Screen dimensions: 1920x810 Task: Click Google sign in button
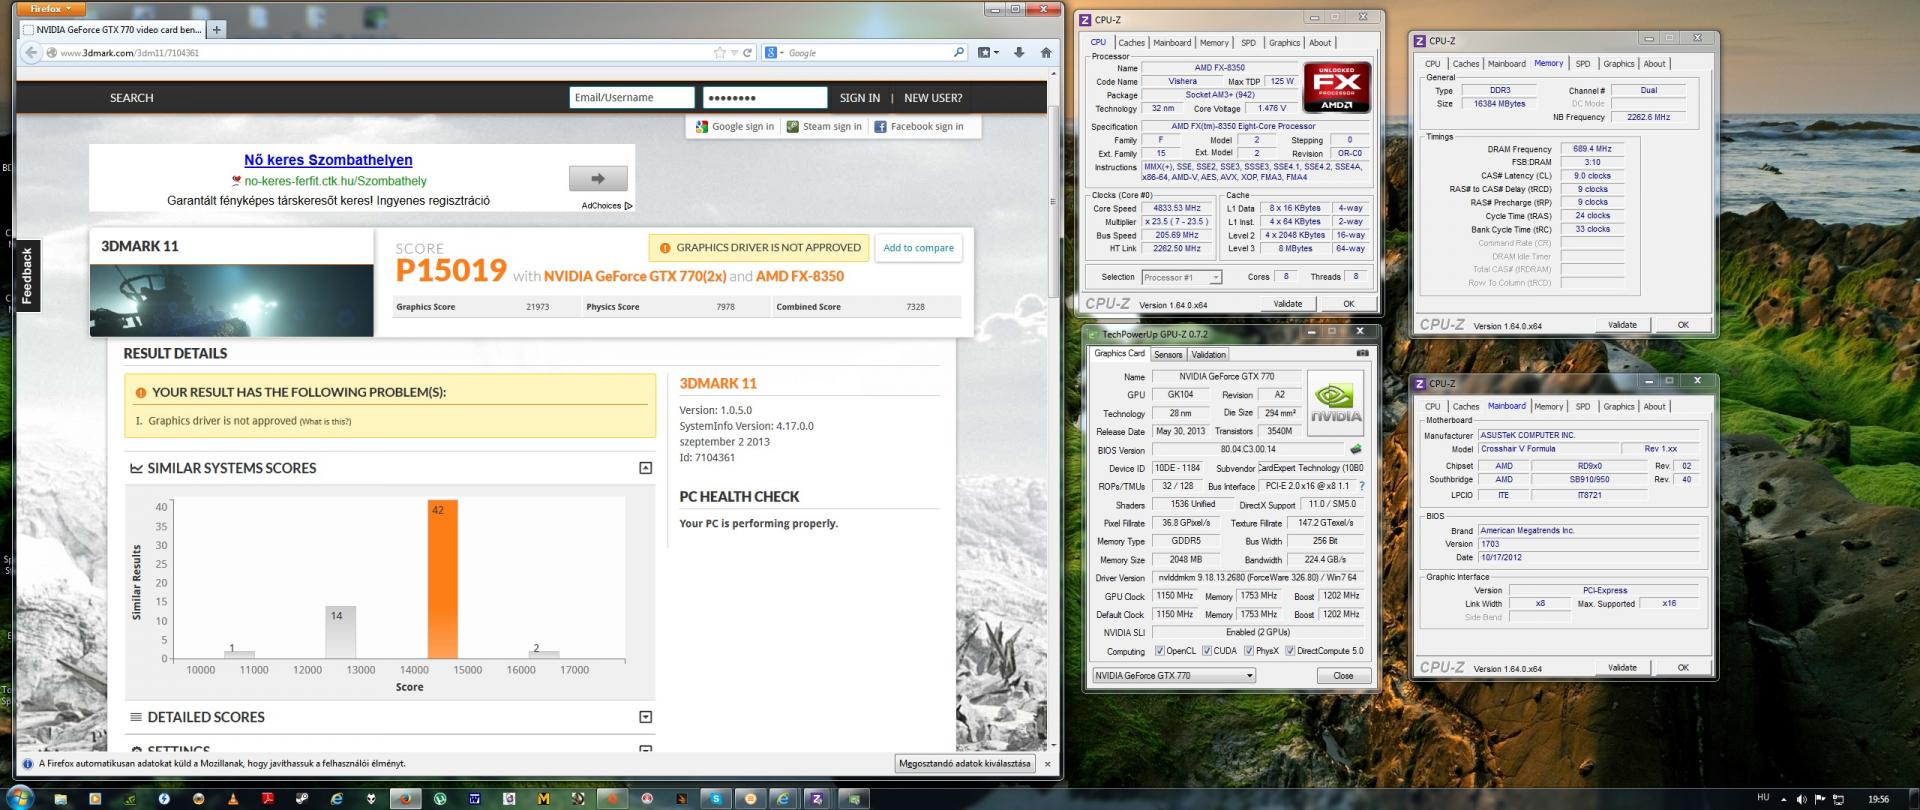pyautogui.click(x=735, y=127)
